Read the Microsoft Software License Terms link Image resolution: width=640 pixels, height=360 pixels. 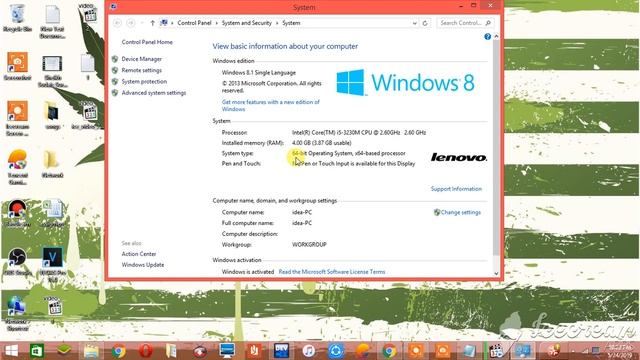coord(332,272)
